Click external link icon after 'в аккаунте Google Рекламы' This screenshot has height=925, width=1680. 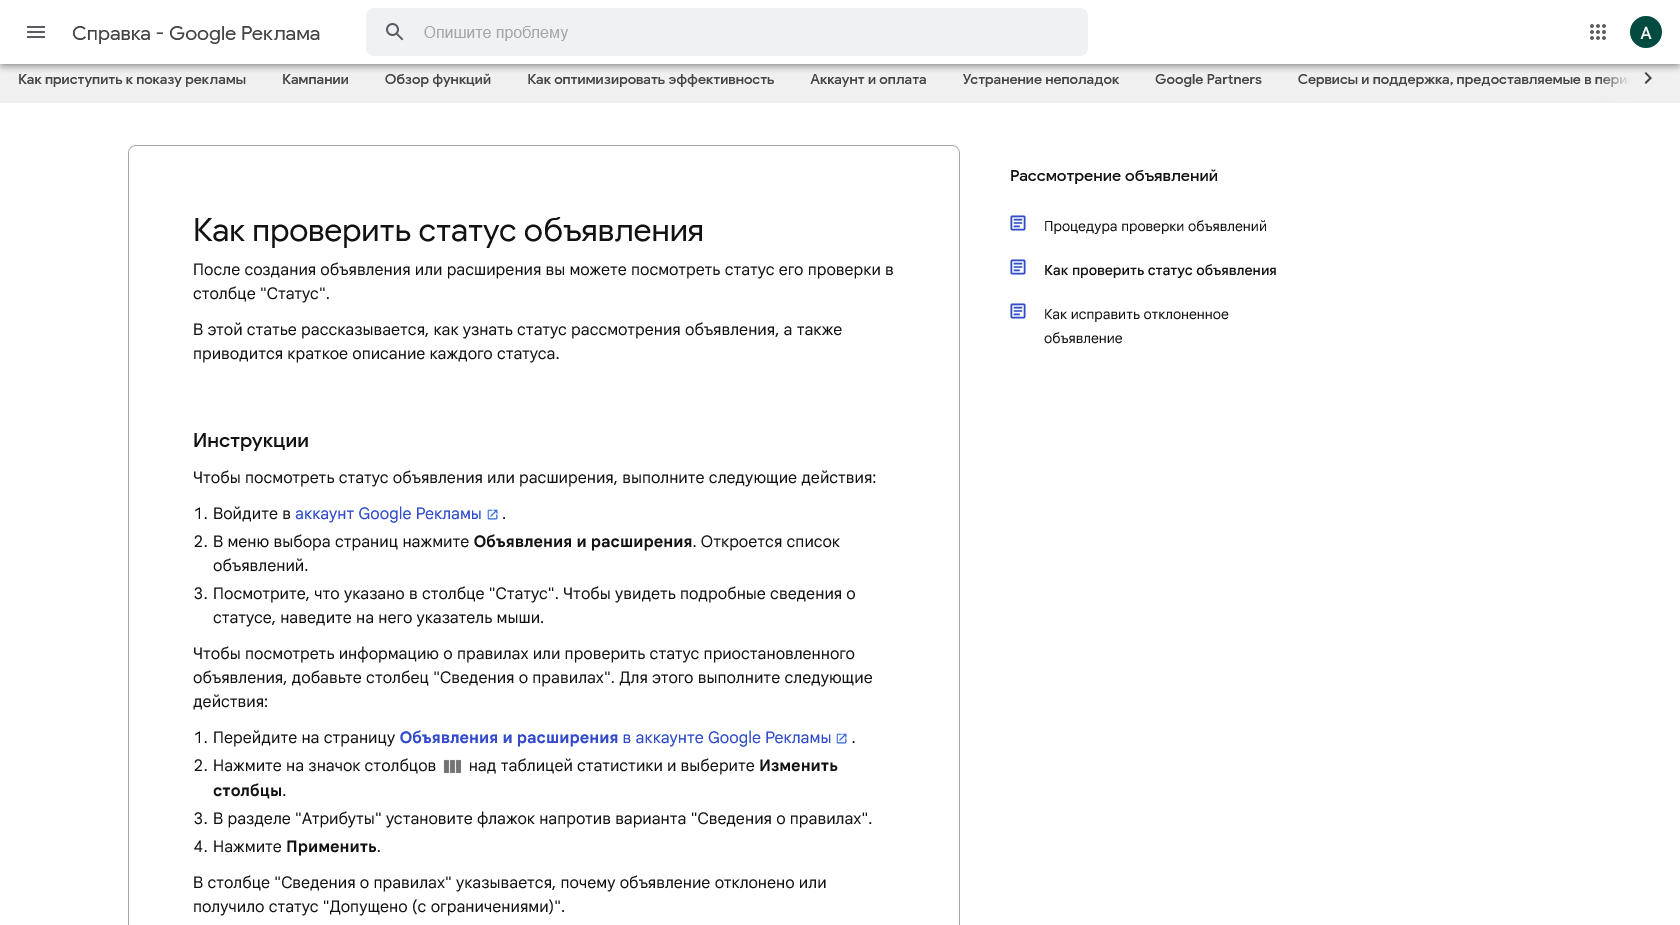point(842,738)
